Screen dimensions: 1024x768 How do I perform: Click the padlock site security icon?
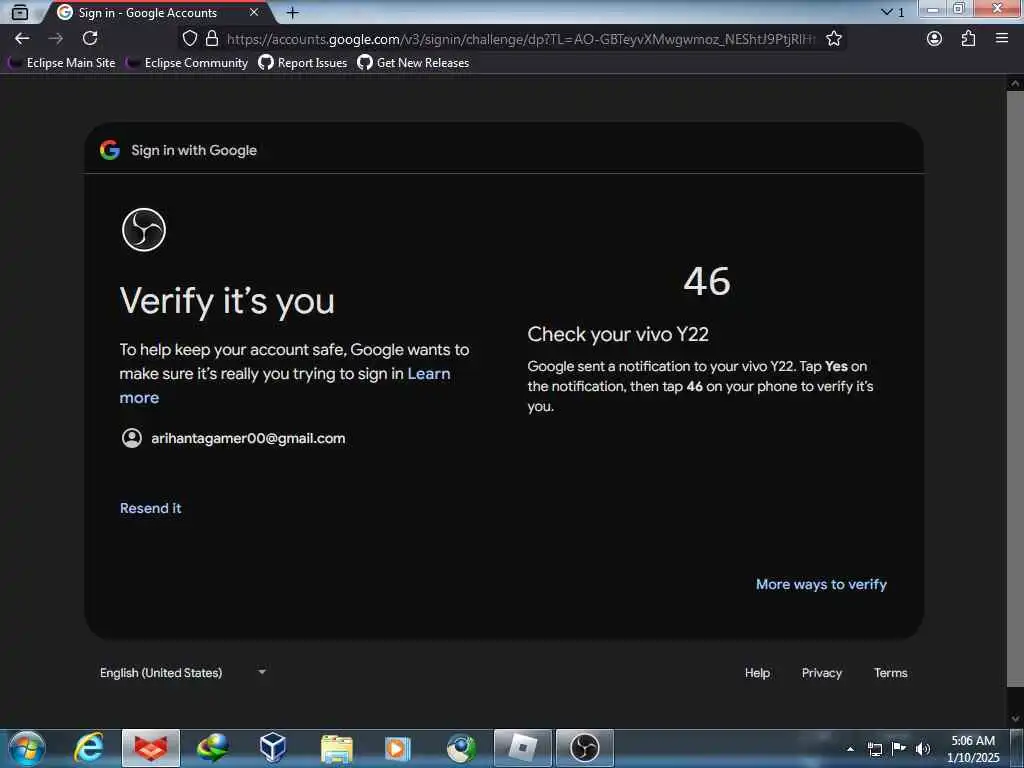(212, 39)
